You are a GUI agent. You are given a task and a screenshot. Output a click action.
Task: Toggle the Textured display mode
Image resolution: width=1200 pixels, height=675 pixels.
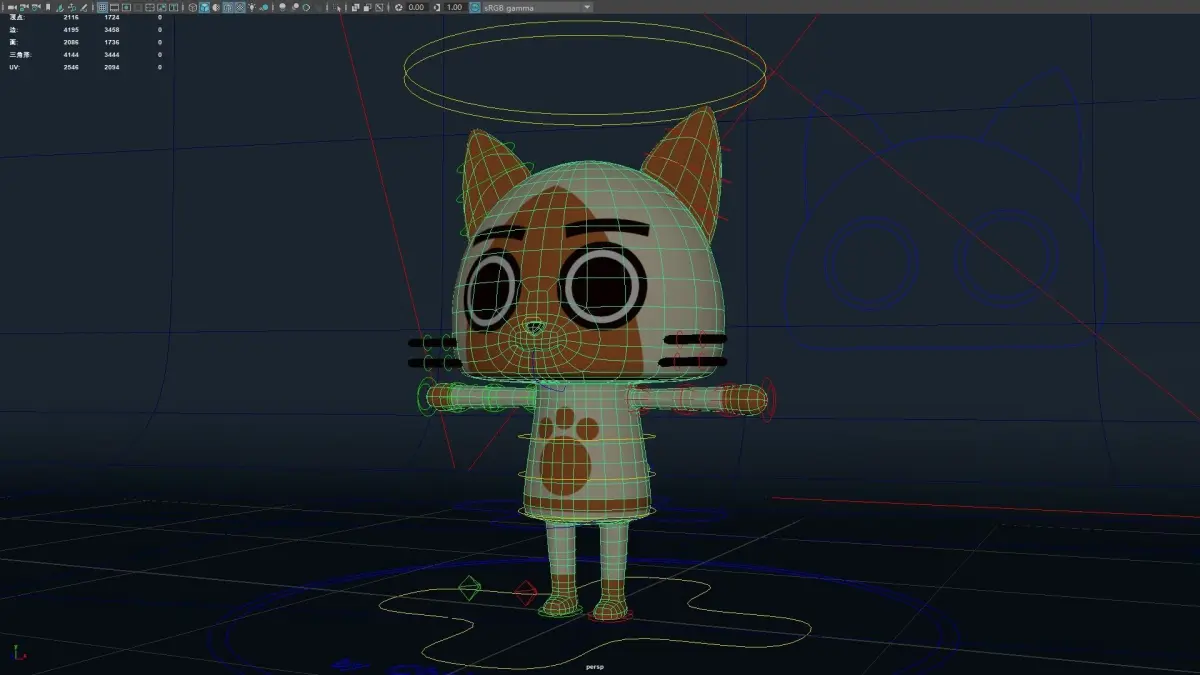click(x=239, y=7)
